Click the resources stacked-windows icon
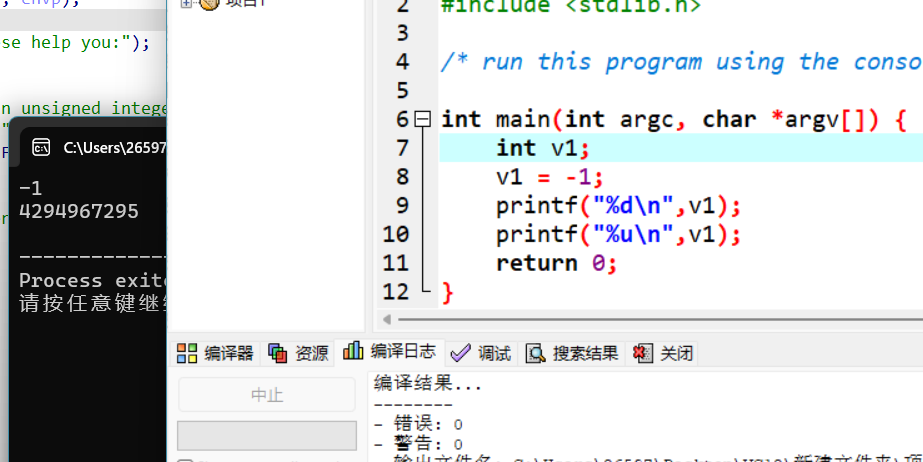This screenshot has height=462, width=923. point(278,353)
